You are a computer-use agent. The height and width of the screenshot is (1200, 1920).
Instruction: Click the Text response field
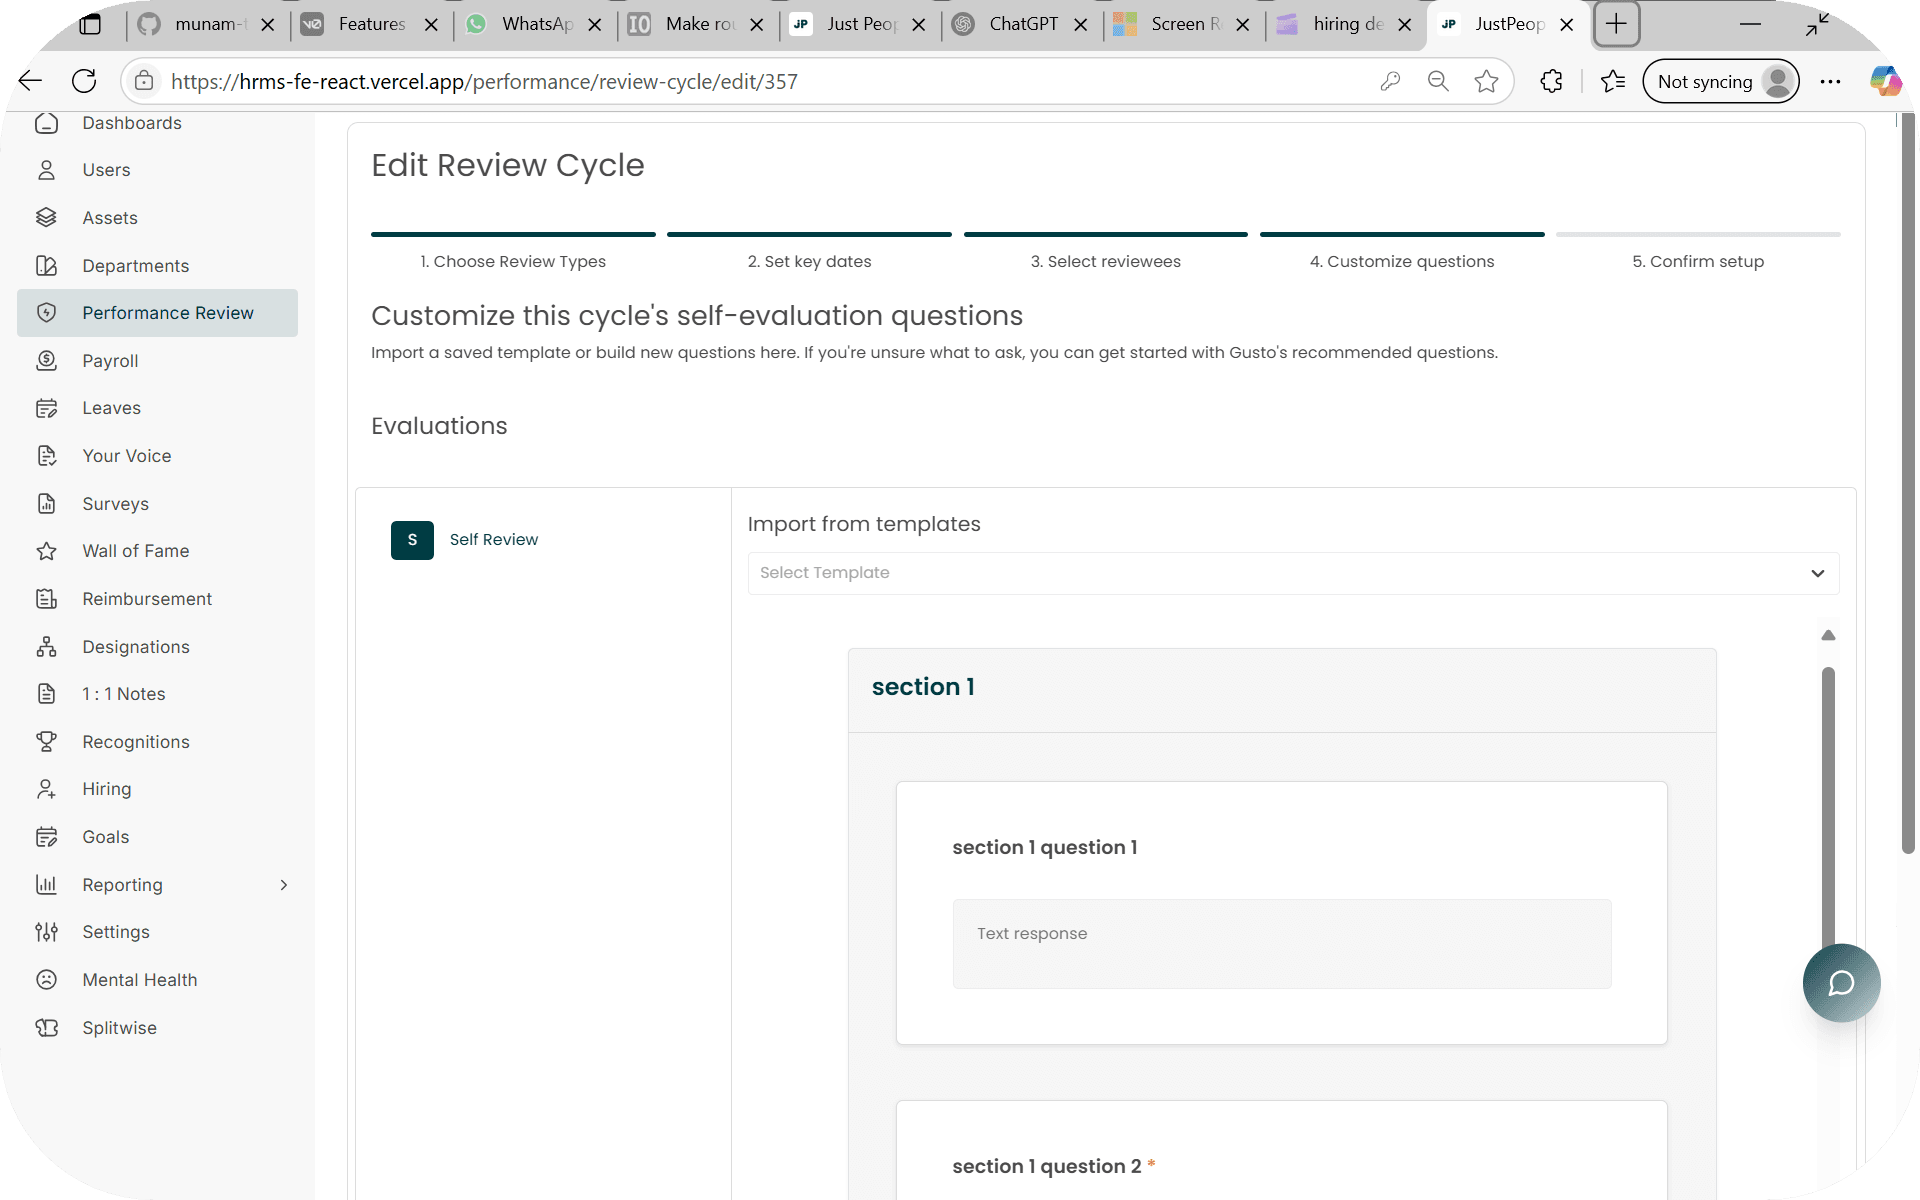coord(1281,943)
